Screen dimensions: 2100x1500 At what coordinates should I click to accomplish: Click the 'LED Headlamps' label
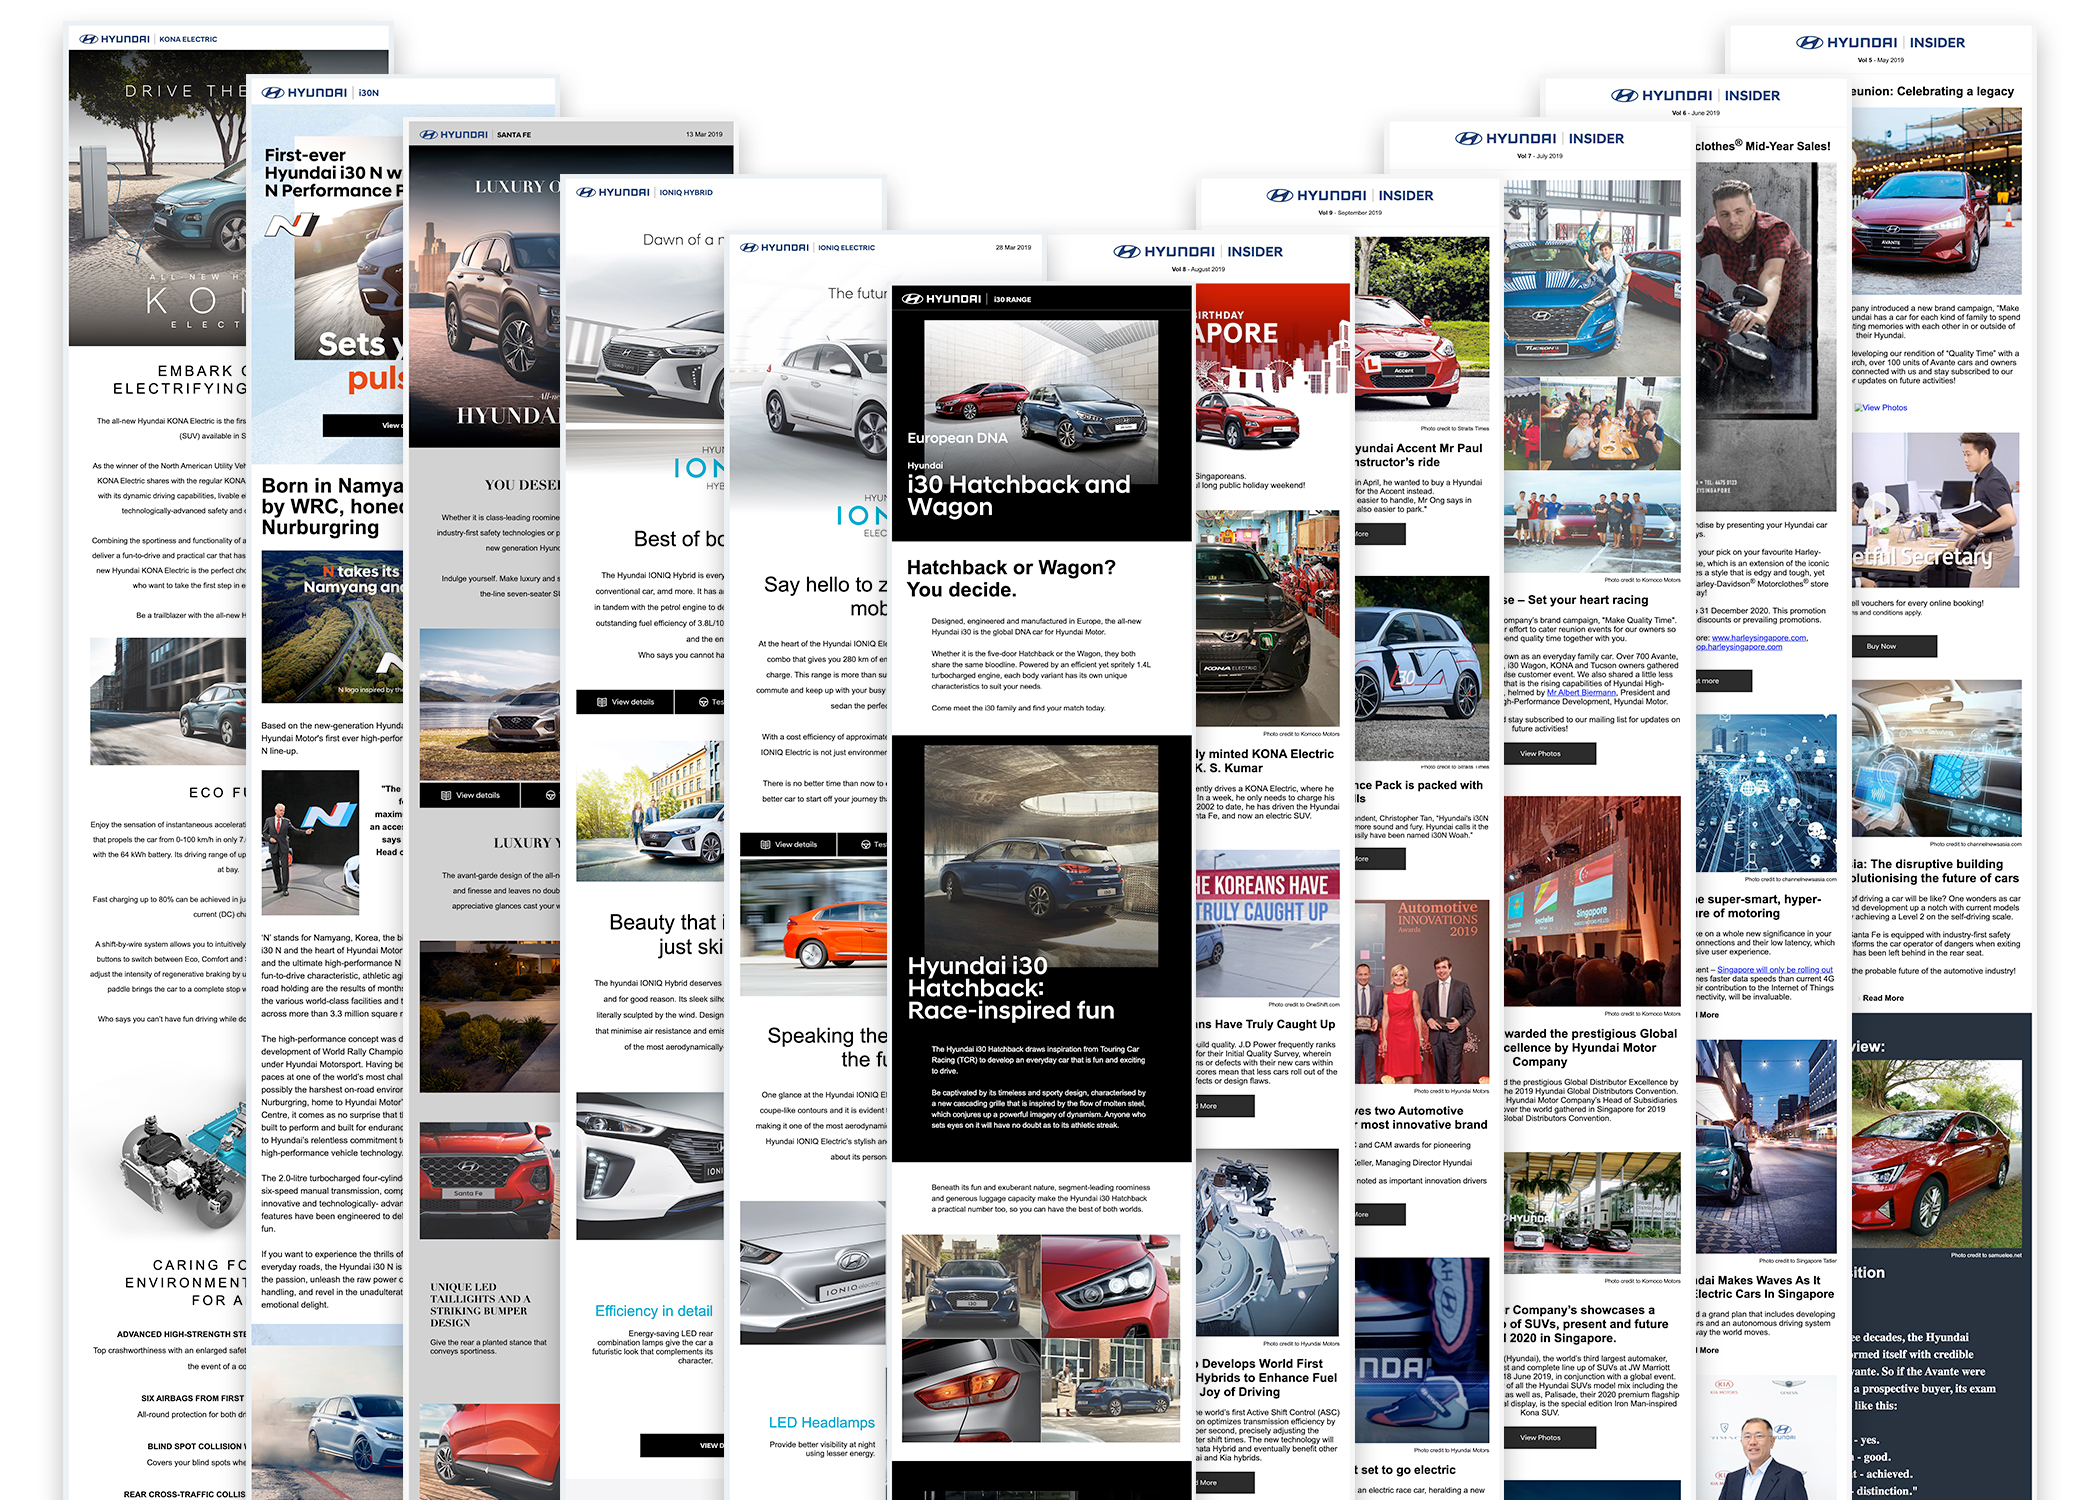coord(821,1422)
